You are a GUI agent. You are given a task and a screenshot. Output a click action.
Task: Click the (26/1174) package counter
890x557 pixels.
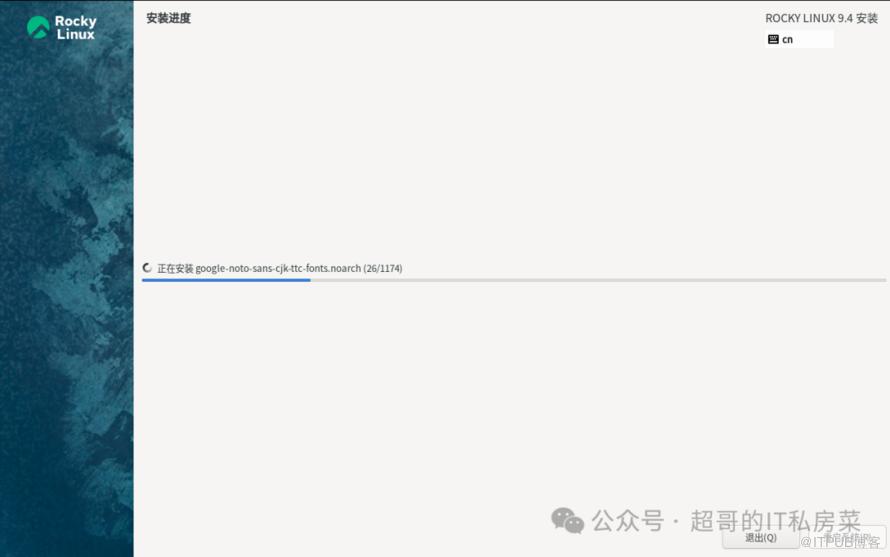[x=383, y=268]
